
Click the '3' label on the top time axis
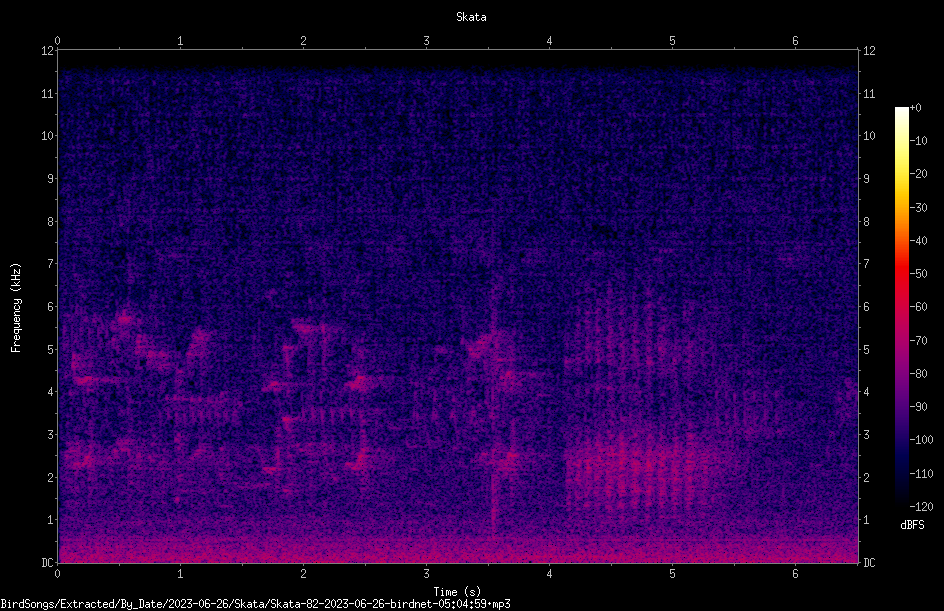coord(426,41)
